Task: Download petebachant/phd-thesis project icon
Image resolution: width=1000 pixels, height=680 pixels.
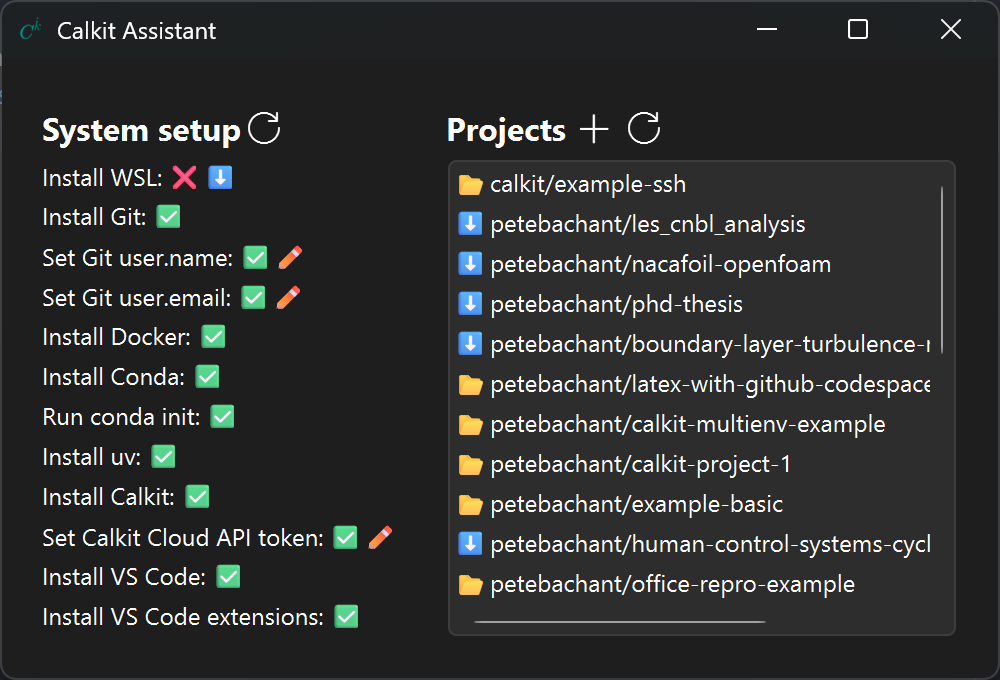Action: click(x=470, y=304)
